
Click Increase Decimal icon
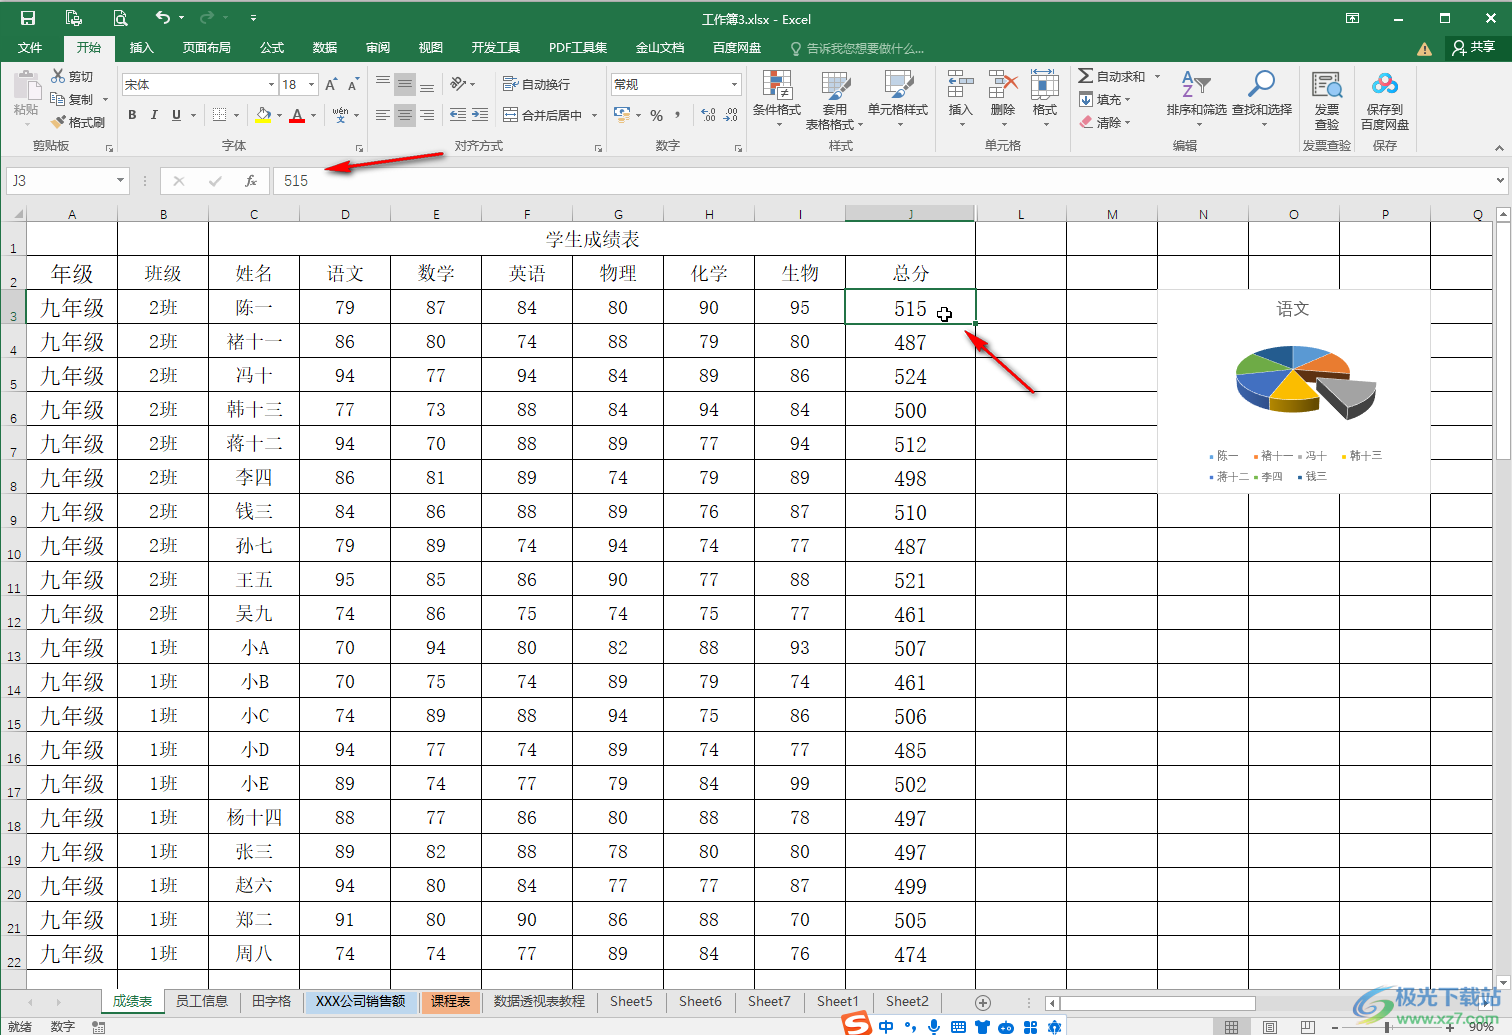point(709,115)
